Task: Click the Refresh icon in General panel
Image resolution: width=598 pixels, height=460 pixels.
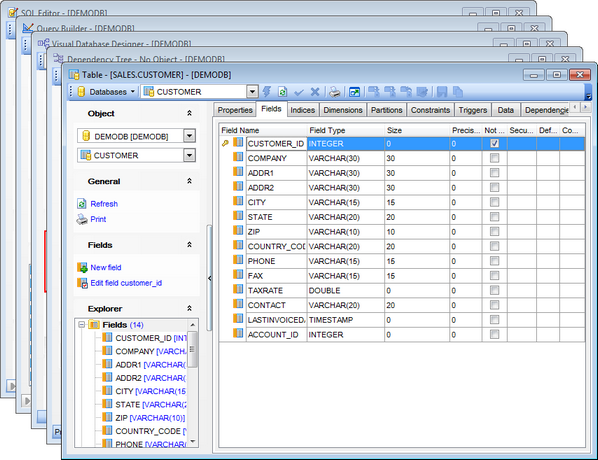Action: (x=82, y=204)
